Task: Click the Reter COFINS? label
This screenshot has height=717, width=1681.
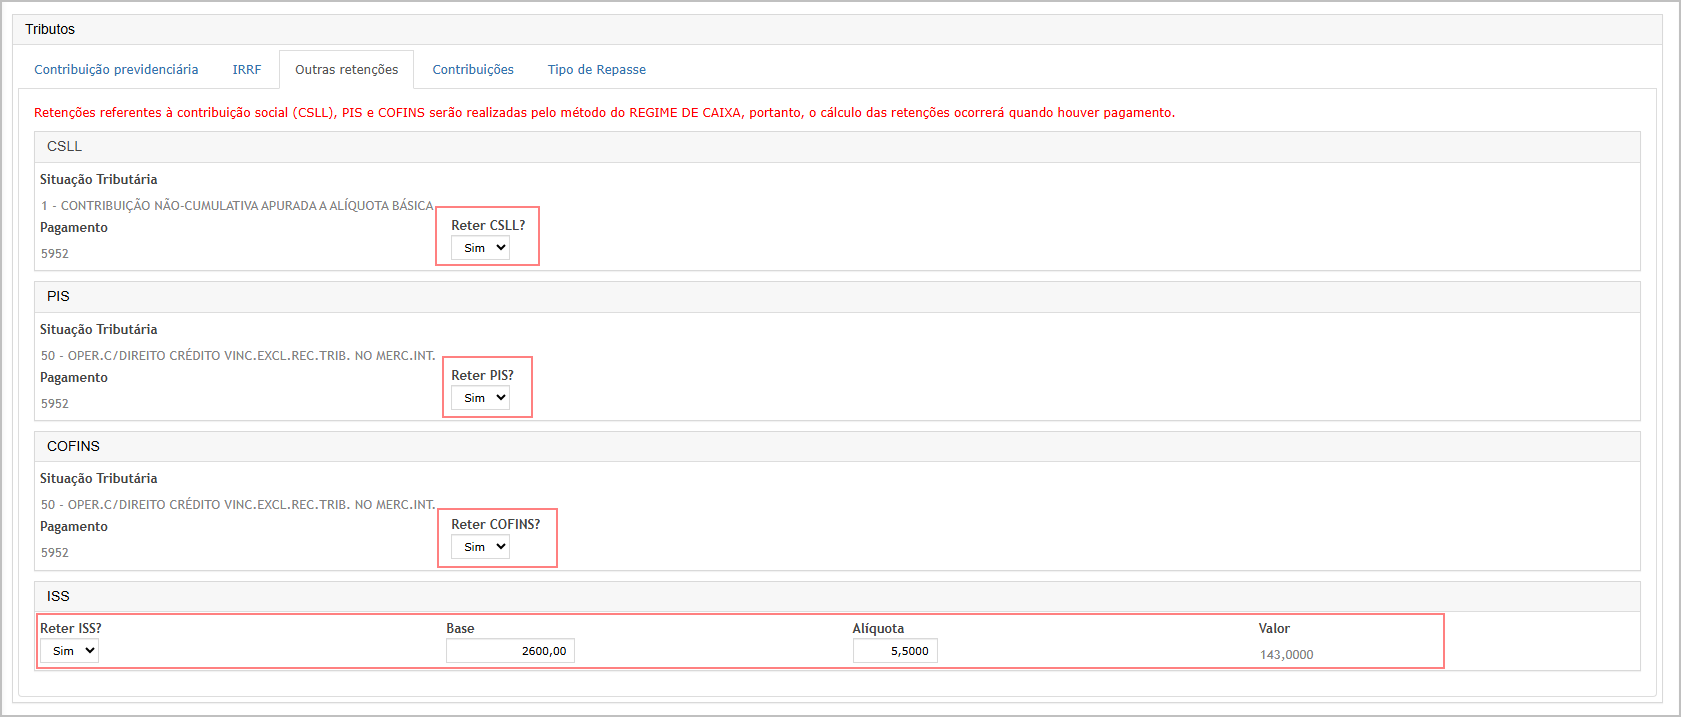Action: coord(495,525)
